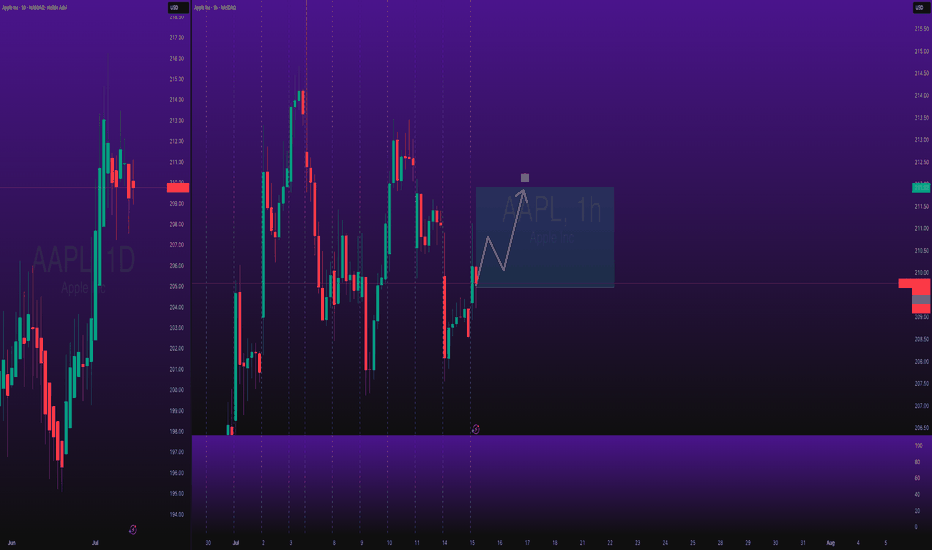Click 210.50 on hourly price axis
The height and width of the screenshot is (550, 932).
tap(922, 251)
